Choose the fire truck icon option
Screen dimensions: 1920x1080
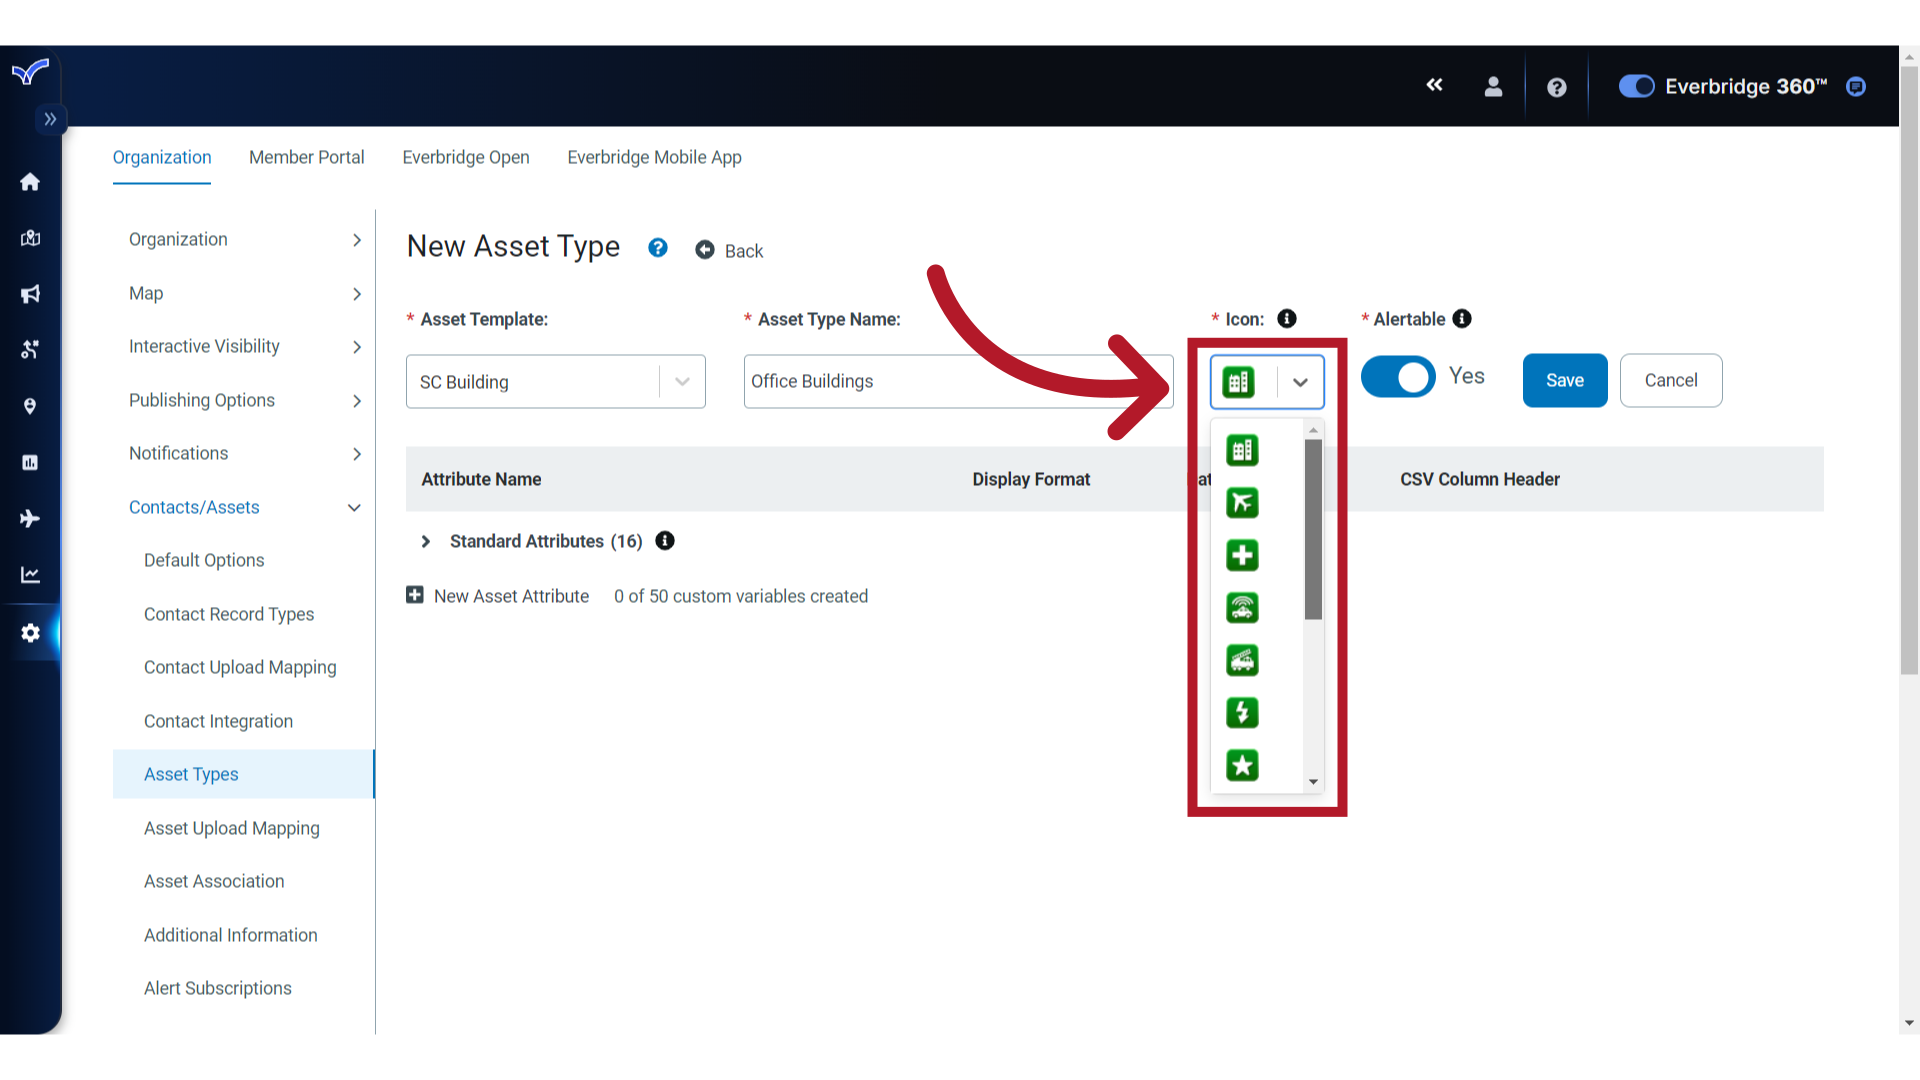click(x=1242, y=660)
